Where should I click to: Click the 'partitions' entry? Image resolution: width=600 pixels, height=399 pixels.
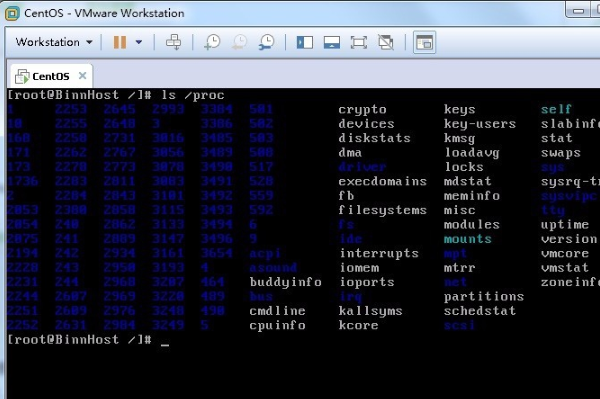tap(484, 296)
